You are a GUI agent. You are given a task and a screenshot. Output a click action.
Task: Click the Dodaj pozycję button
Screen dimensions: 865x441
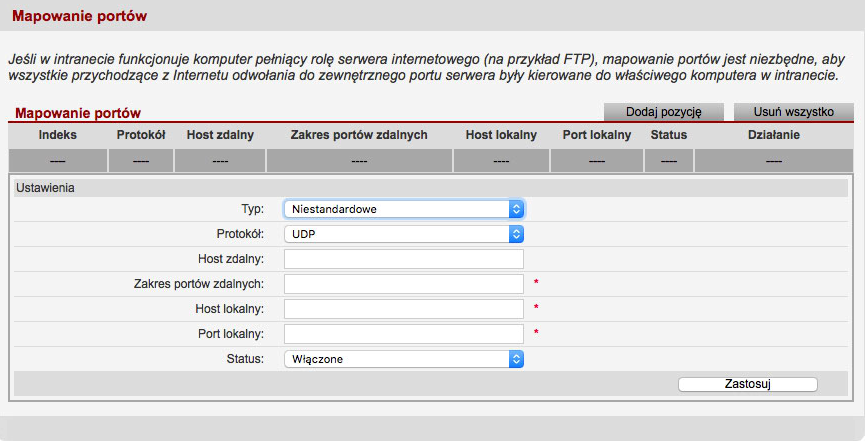pos(663,112)
